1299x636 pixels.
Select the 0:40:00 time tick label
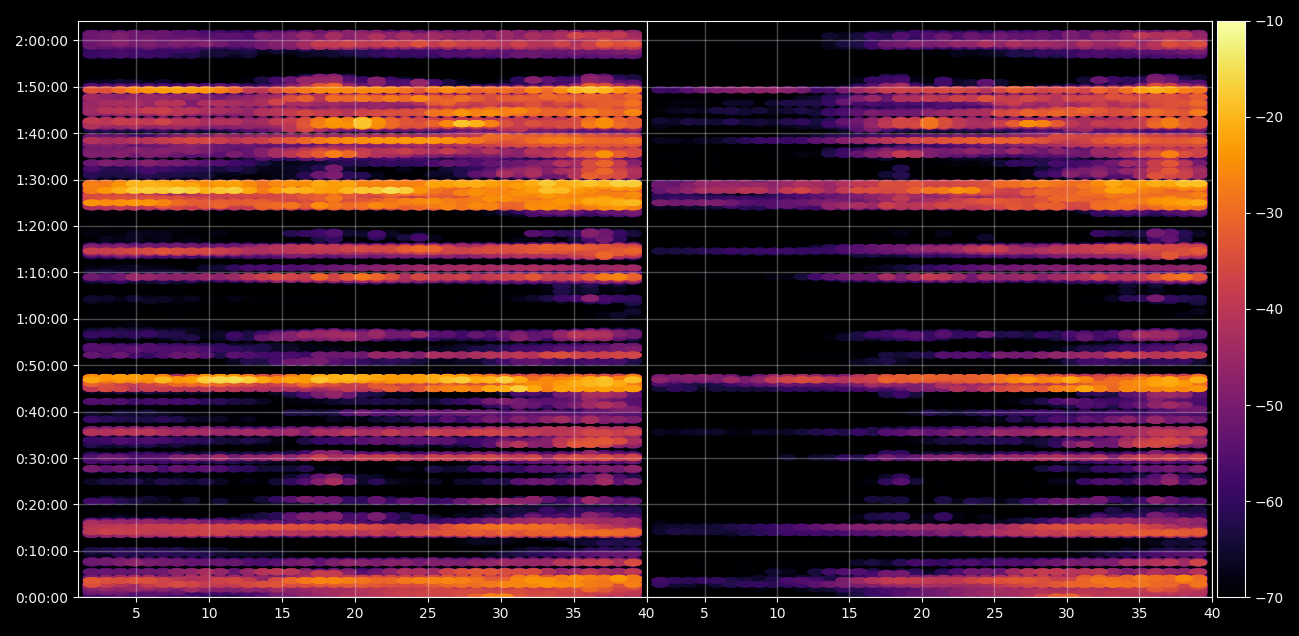click(x=42, y=412)
